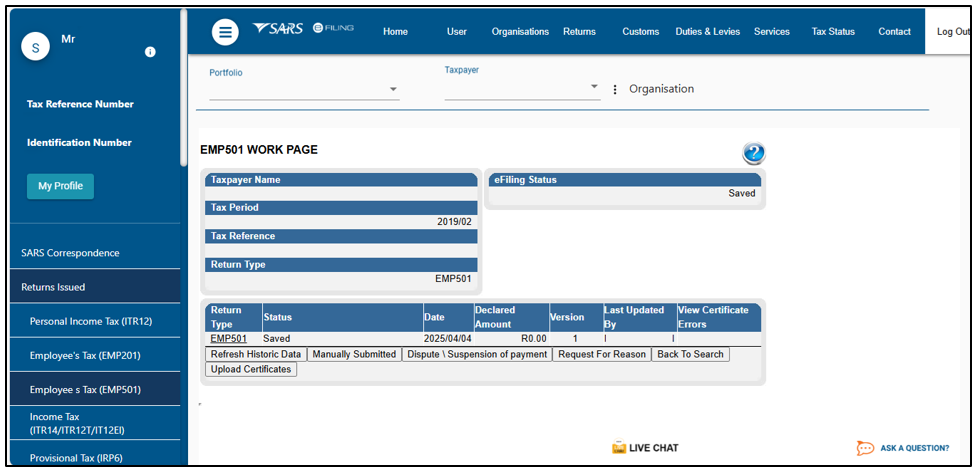977x468 pixels.
Task: Go to the Home menu
Action: point(395,32)
